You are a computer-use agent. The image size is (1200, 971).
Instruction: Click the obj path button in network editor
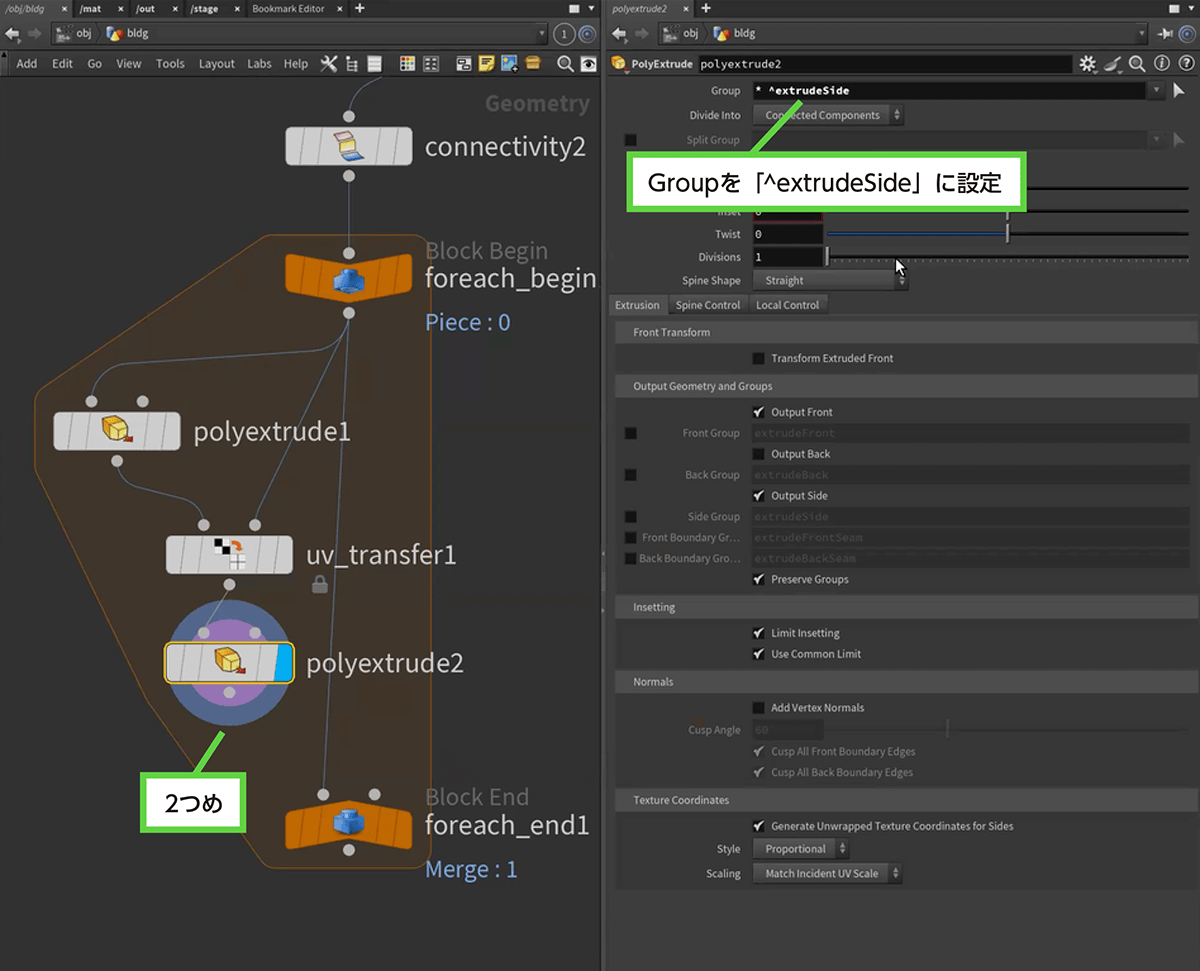76,33
